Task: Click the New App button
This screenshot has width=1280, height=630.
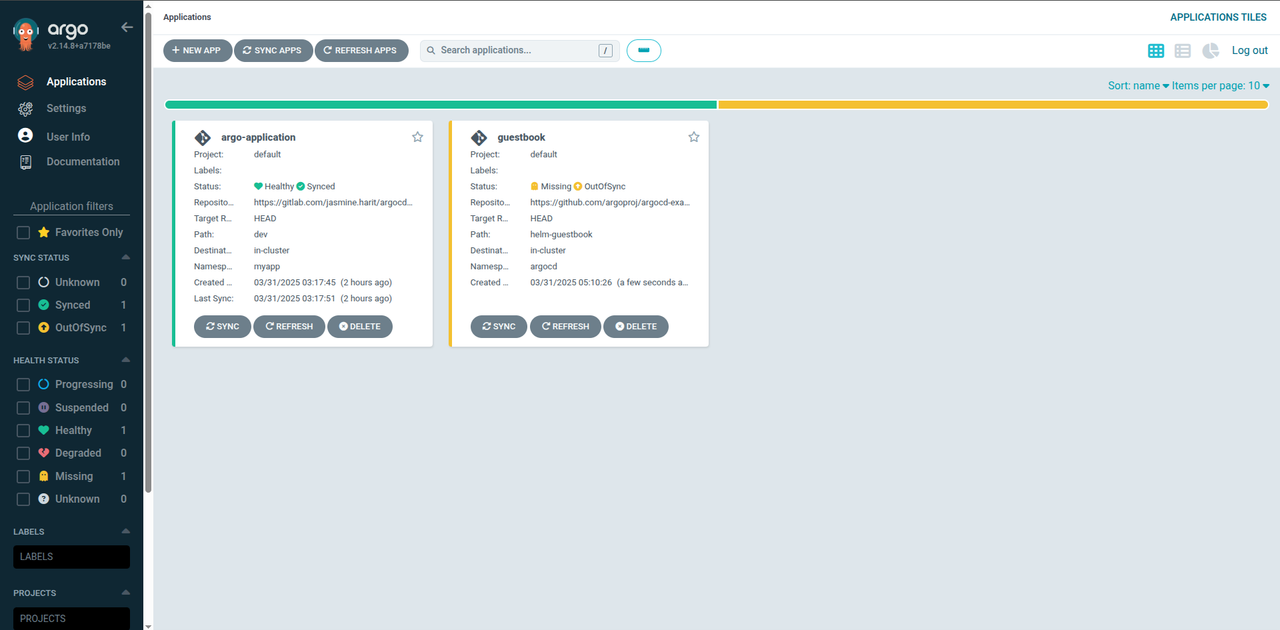Action: tap(197, 50)
